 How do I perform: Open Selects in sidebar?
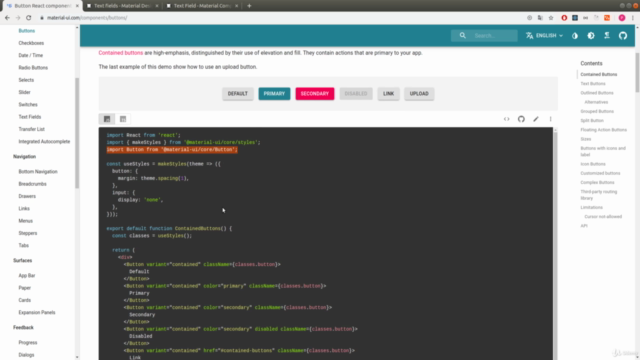(x=26, y=80)
